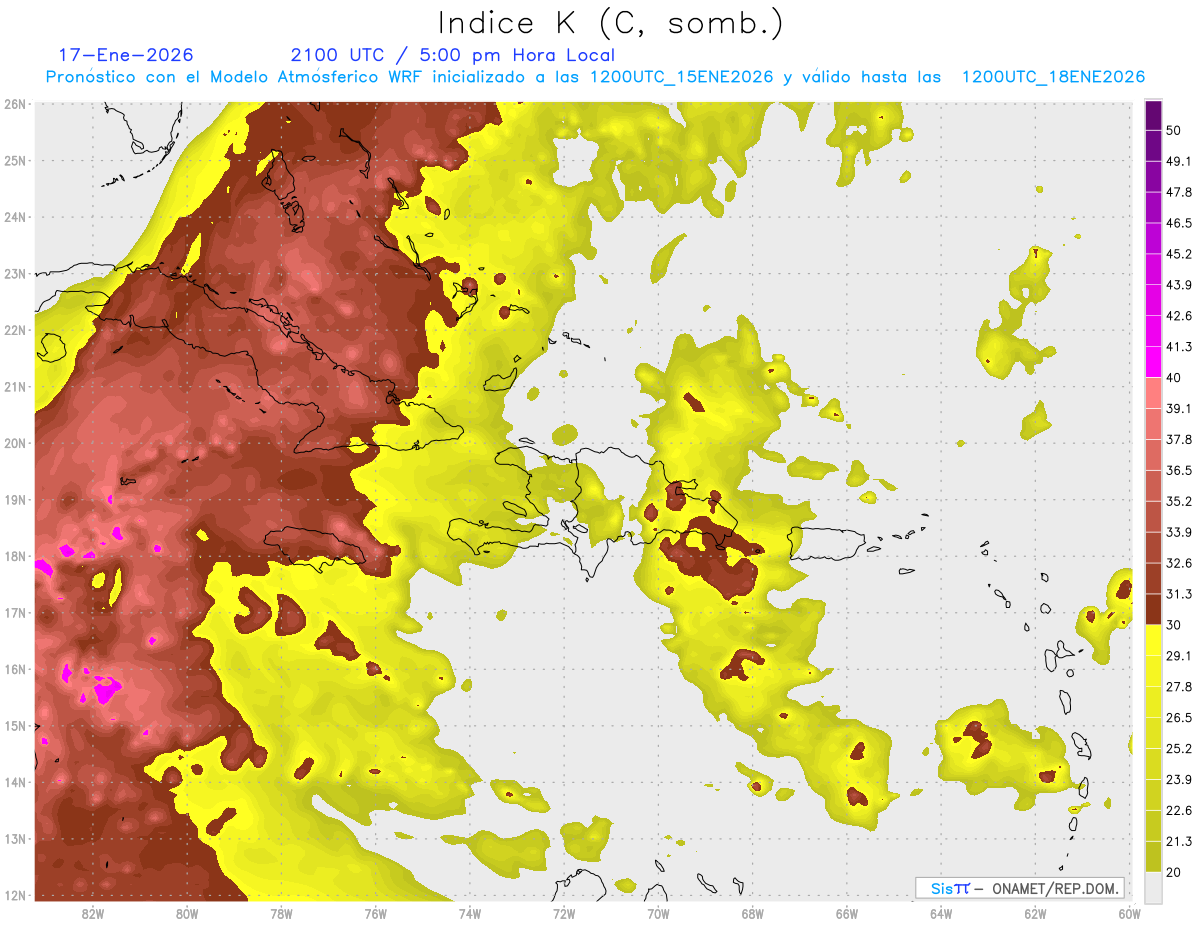The width and height of the screenshot is (1200, 927).
Task: Click the colorbar value label '20'
Action: 1174,873
